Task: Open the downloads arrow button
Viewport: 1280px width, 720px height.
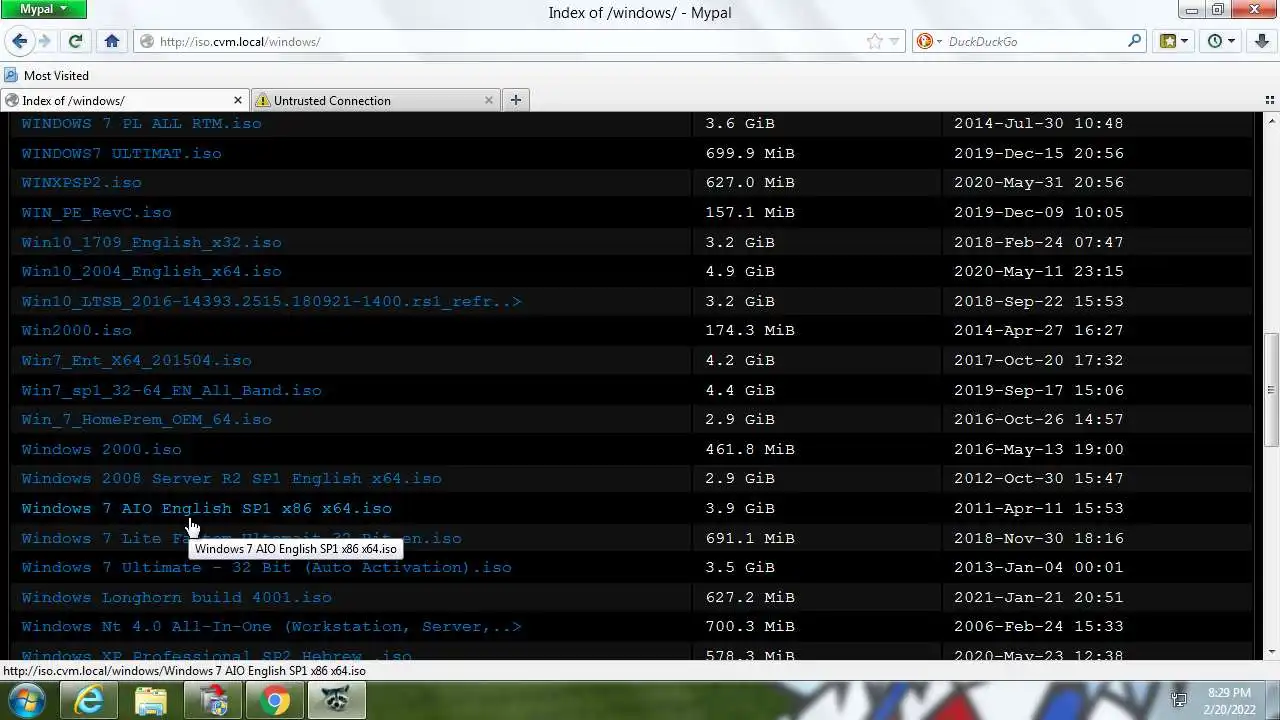Action: (x=1262, y=41)
